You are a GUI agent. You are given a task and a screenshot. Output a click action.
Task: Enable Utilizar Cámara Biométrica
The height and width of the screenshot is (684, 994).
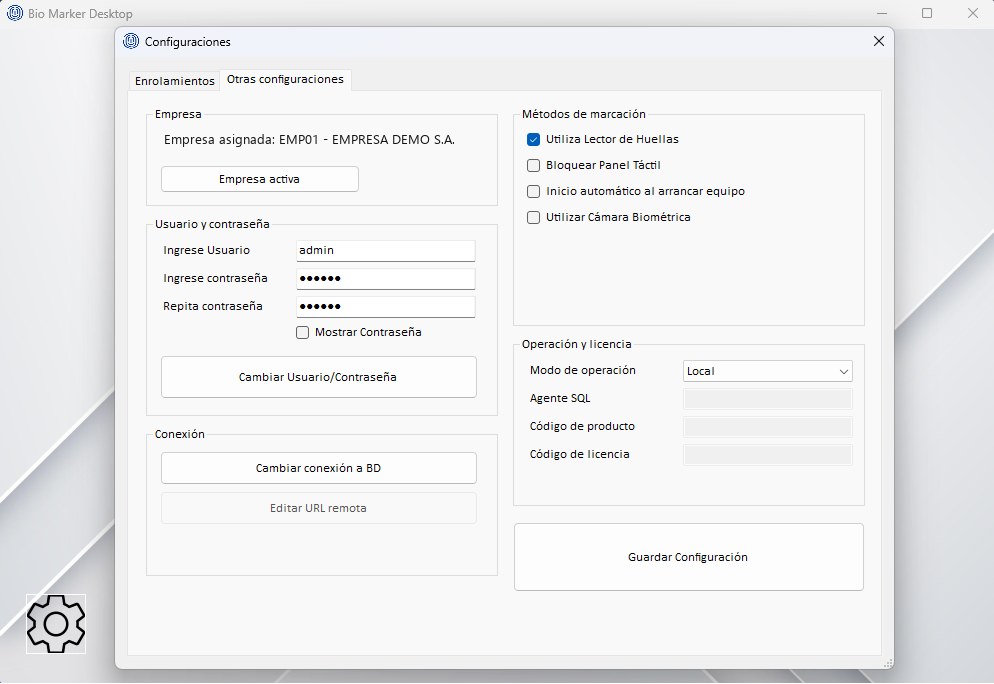(533, 217)
